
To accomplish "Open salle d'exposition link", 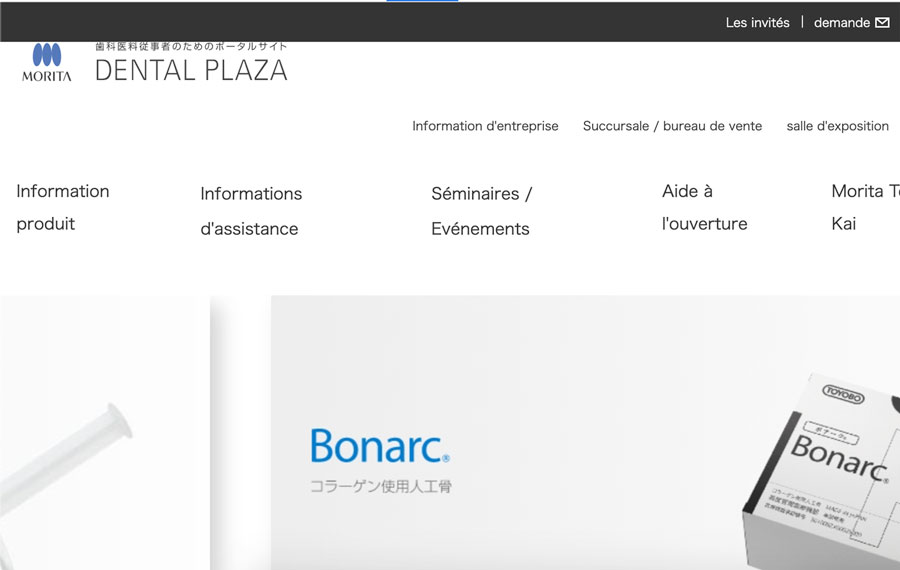I will [x=837, y=126].
